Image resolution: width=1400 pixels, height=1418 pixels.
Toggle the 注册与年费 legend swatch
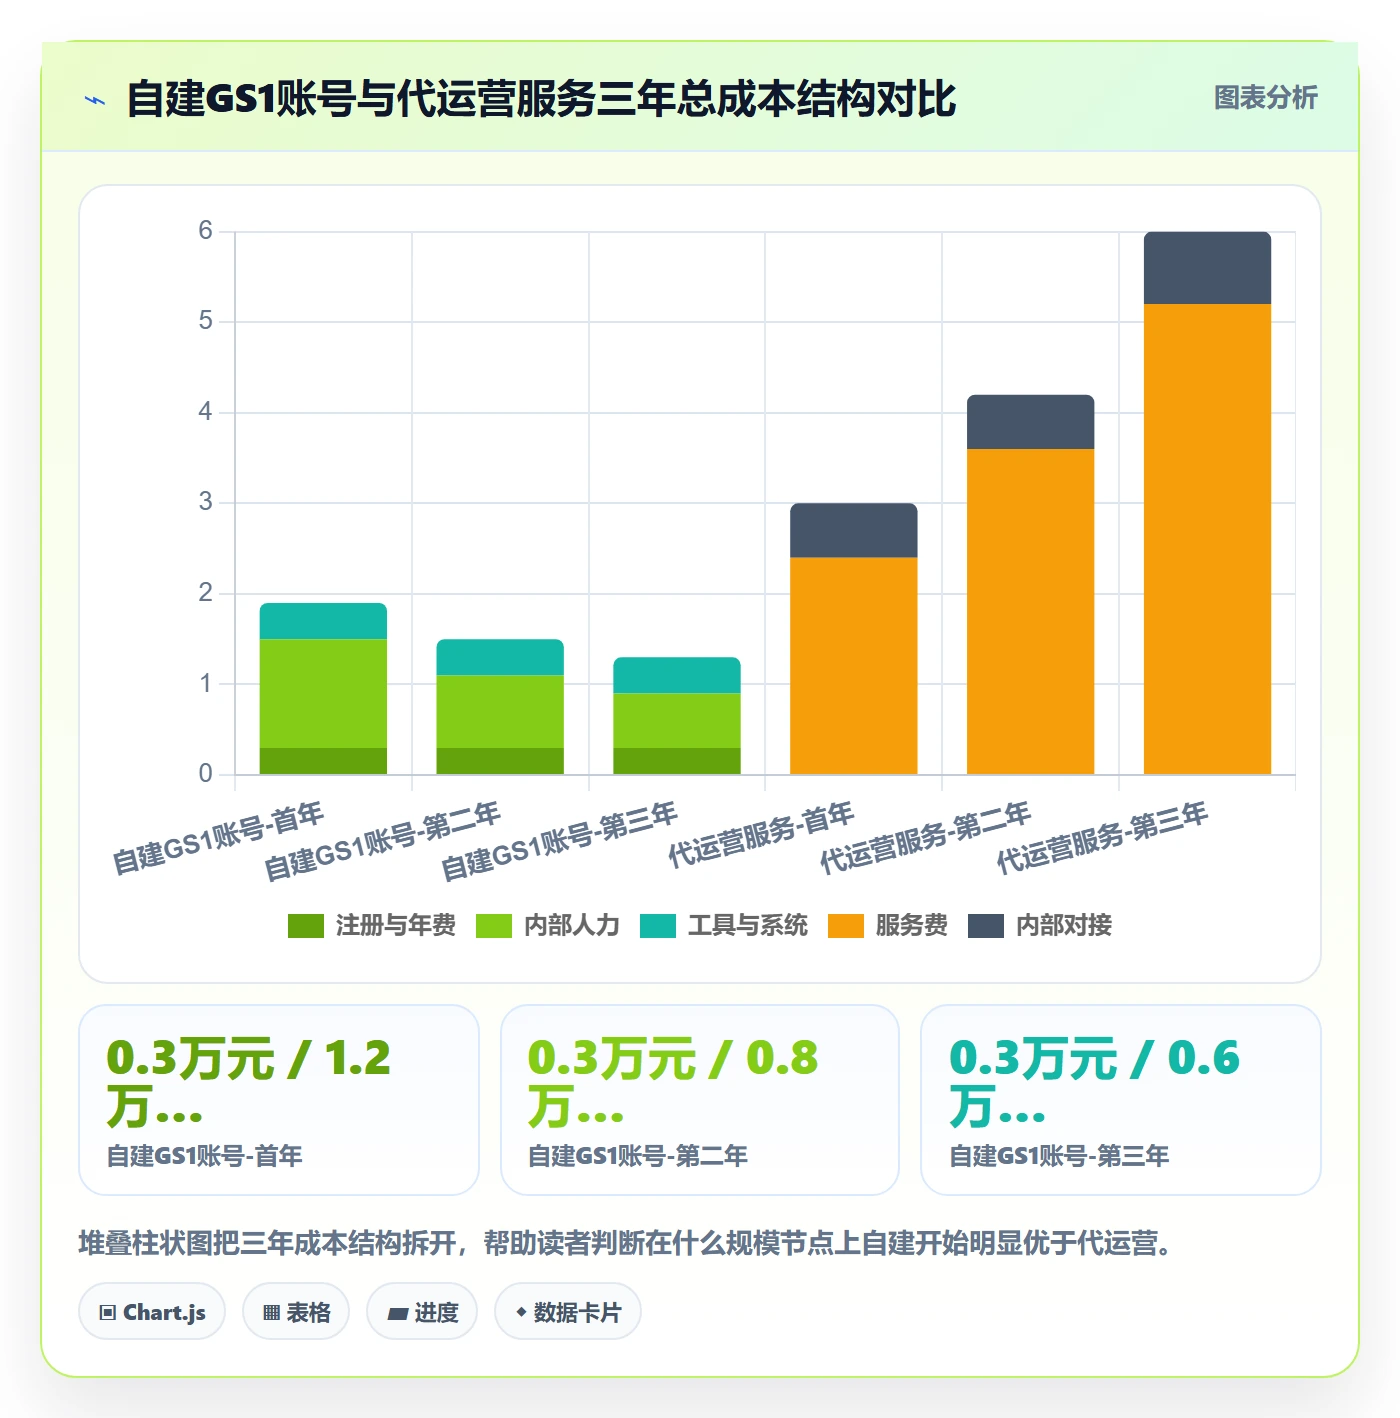[x=306, y=926]
